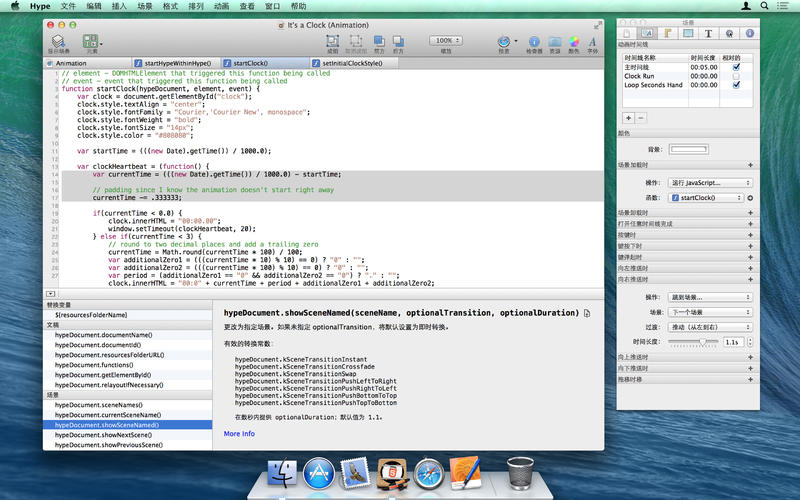Open the 插入 menu in menu bar
800x500 pixels.
point(120,6)
